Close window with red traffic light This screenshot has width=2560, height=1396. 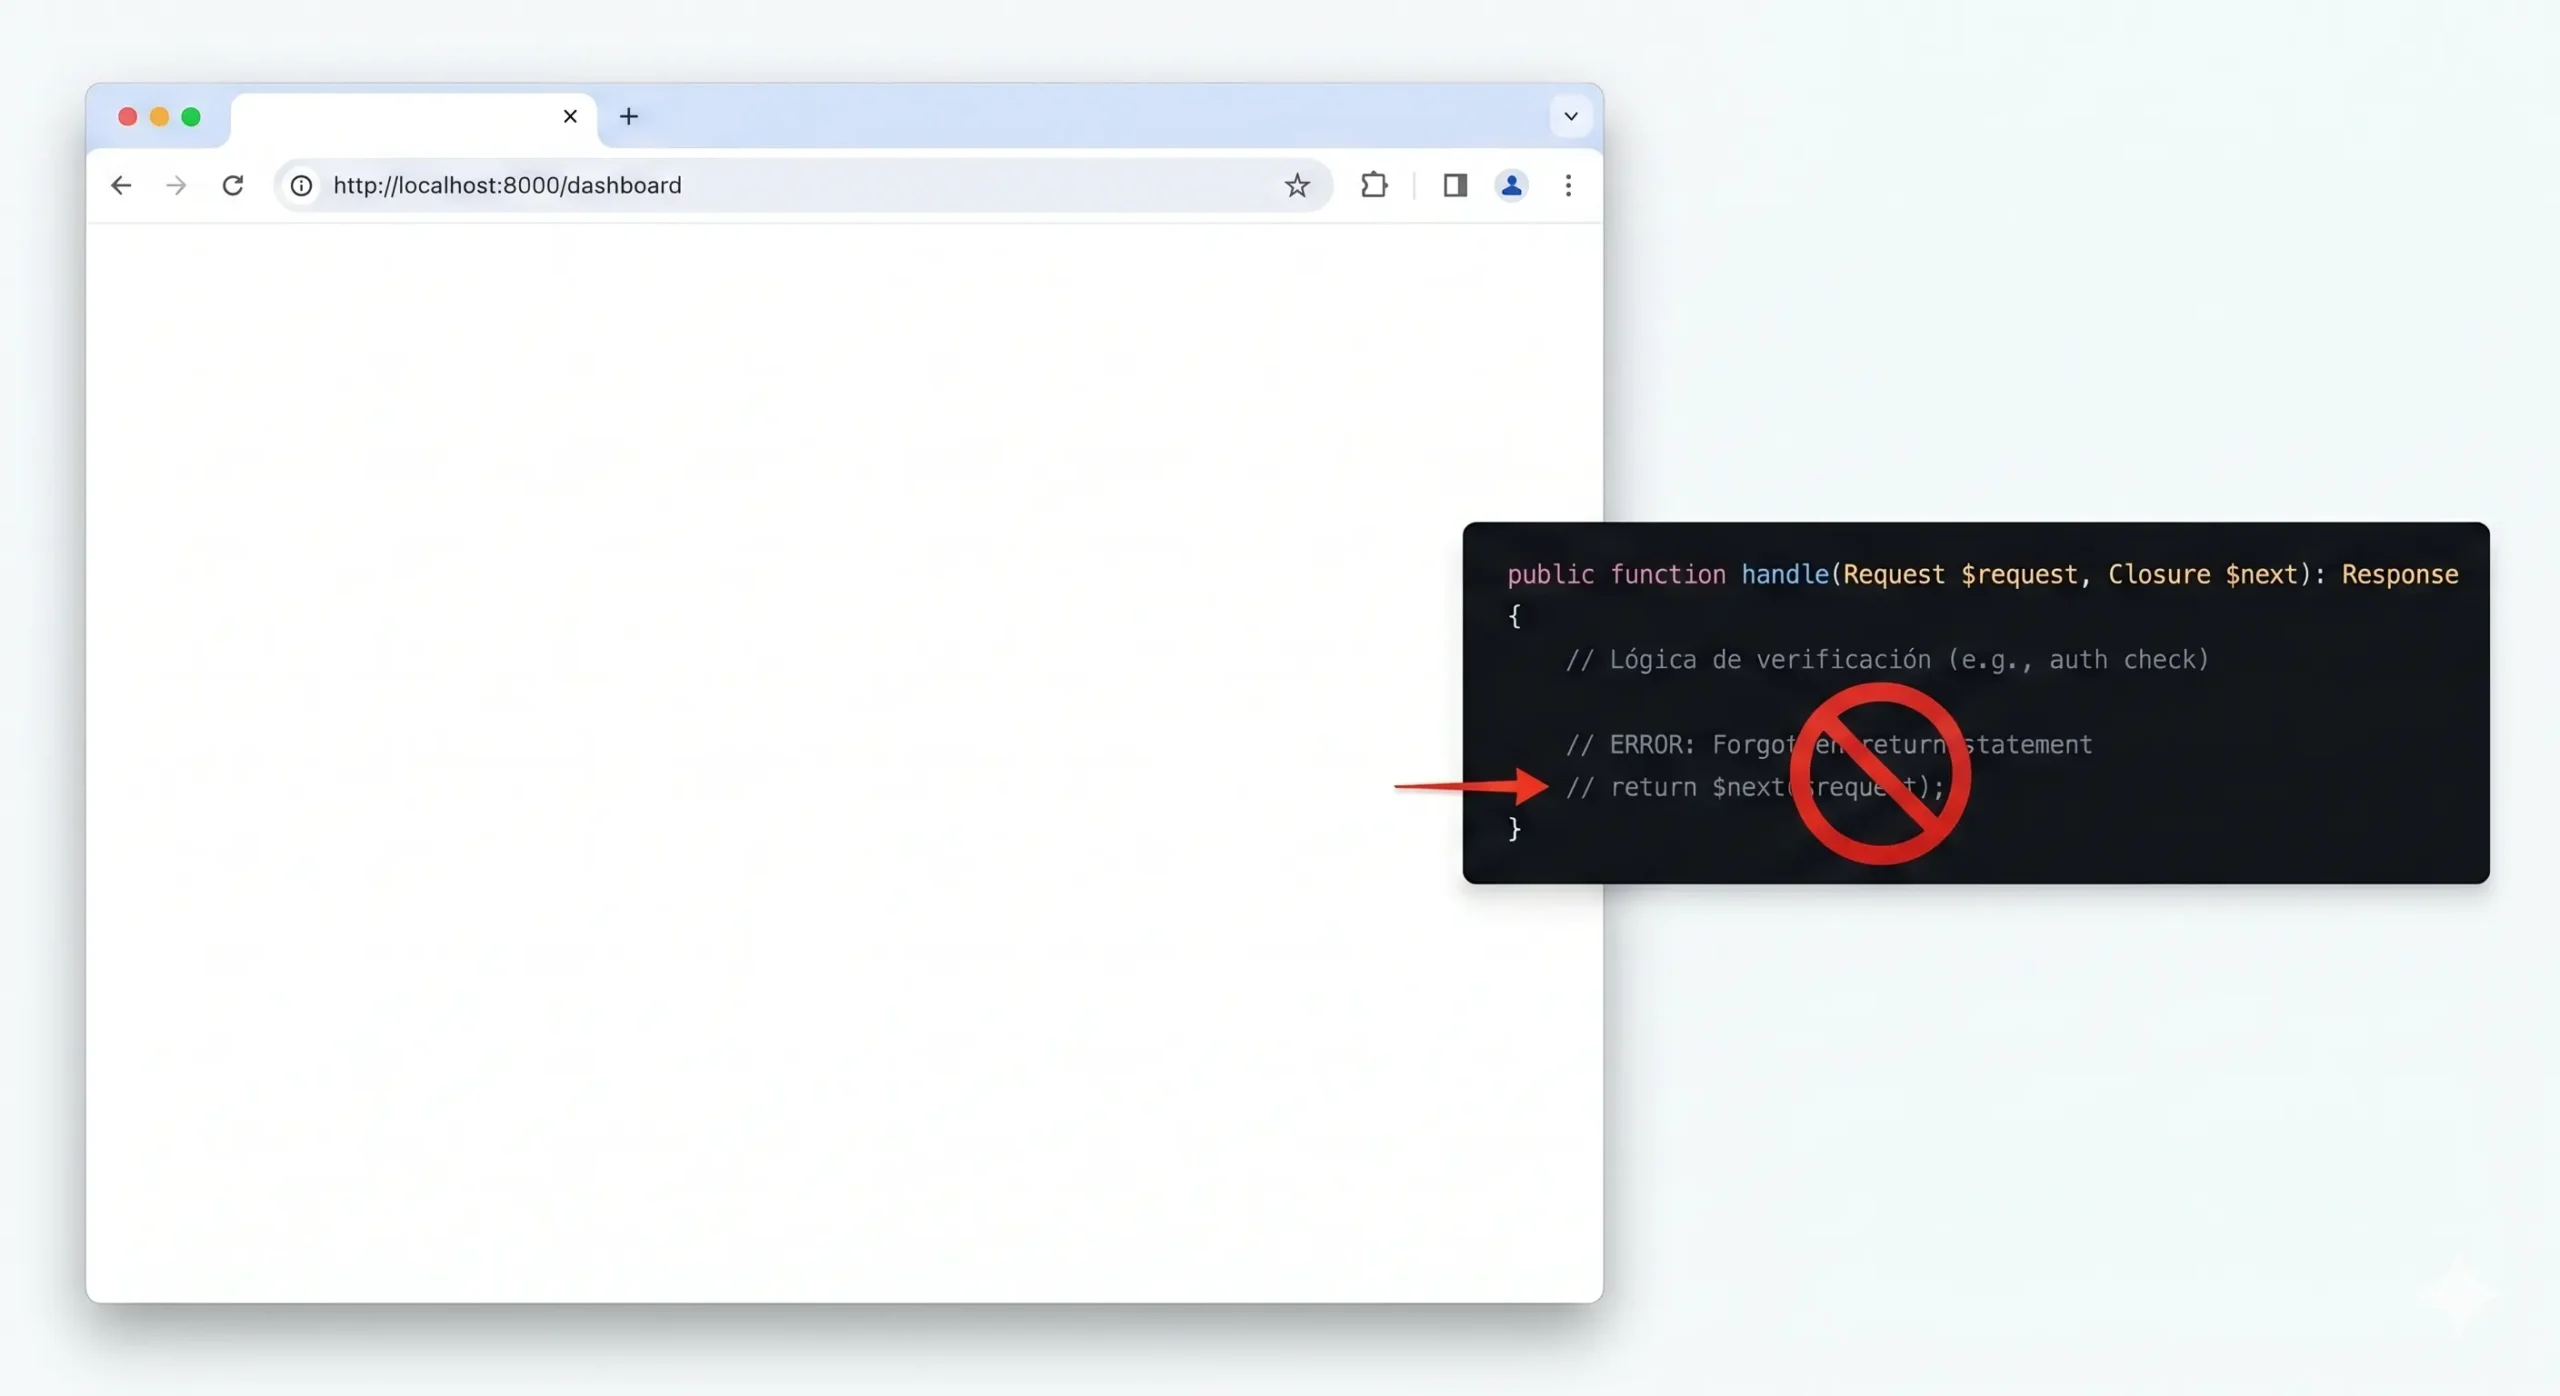click(127, 117)
